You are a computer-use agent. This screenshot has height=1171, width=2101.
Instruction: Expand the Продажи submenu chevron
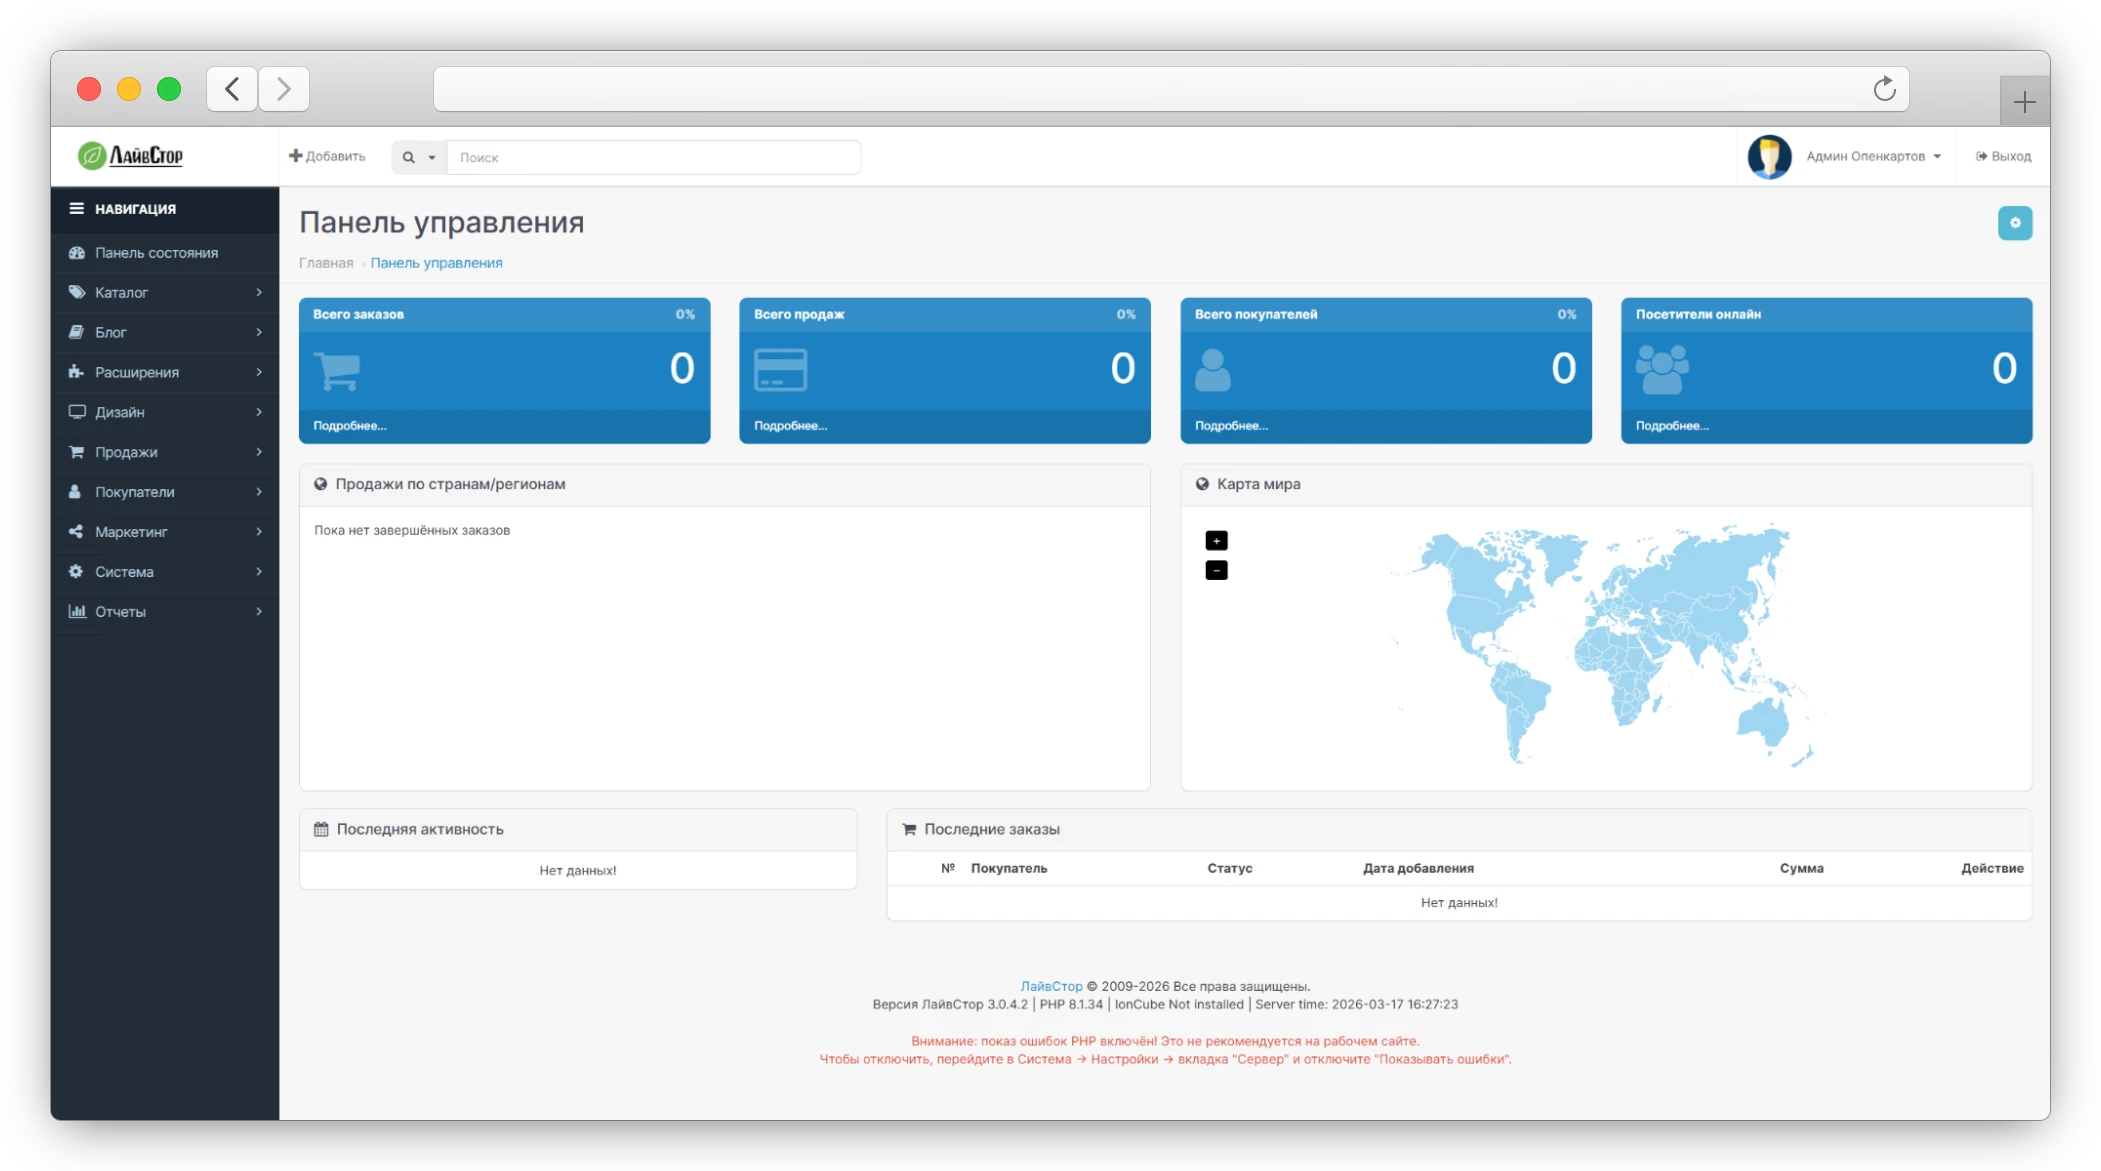[259, 452]
